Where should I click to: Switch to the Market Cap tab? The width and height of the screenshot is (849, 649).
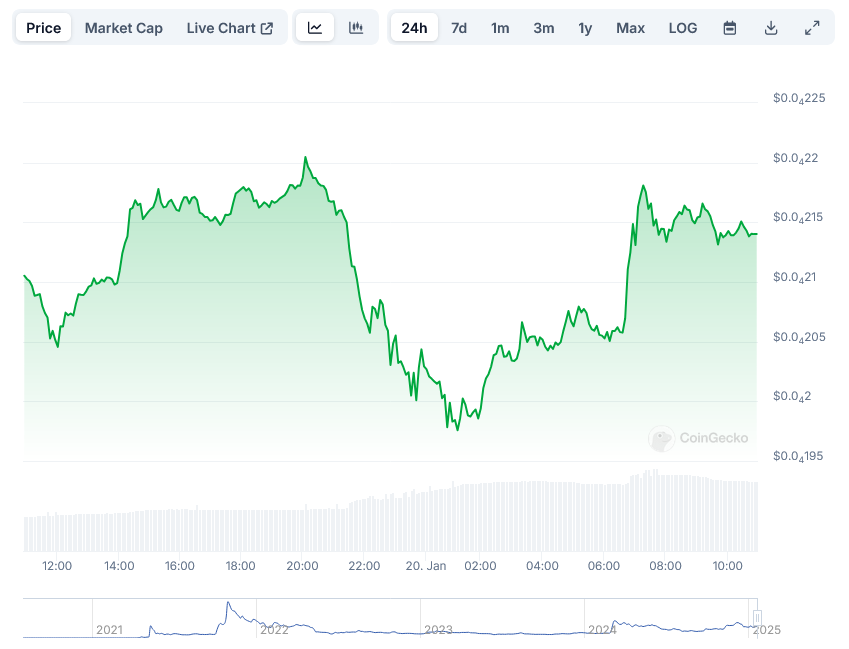(x=124, y=28)
